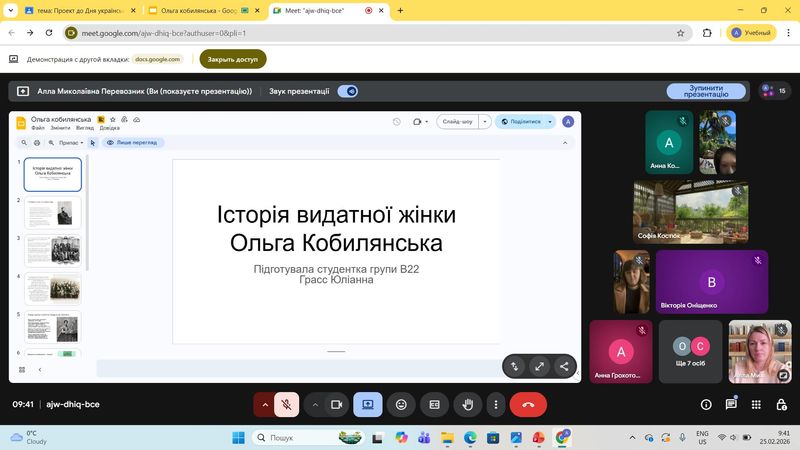Select slide 2 thumbnail in filmstrip

tap(53, 212)
